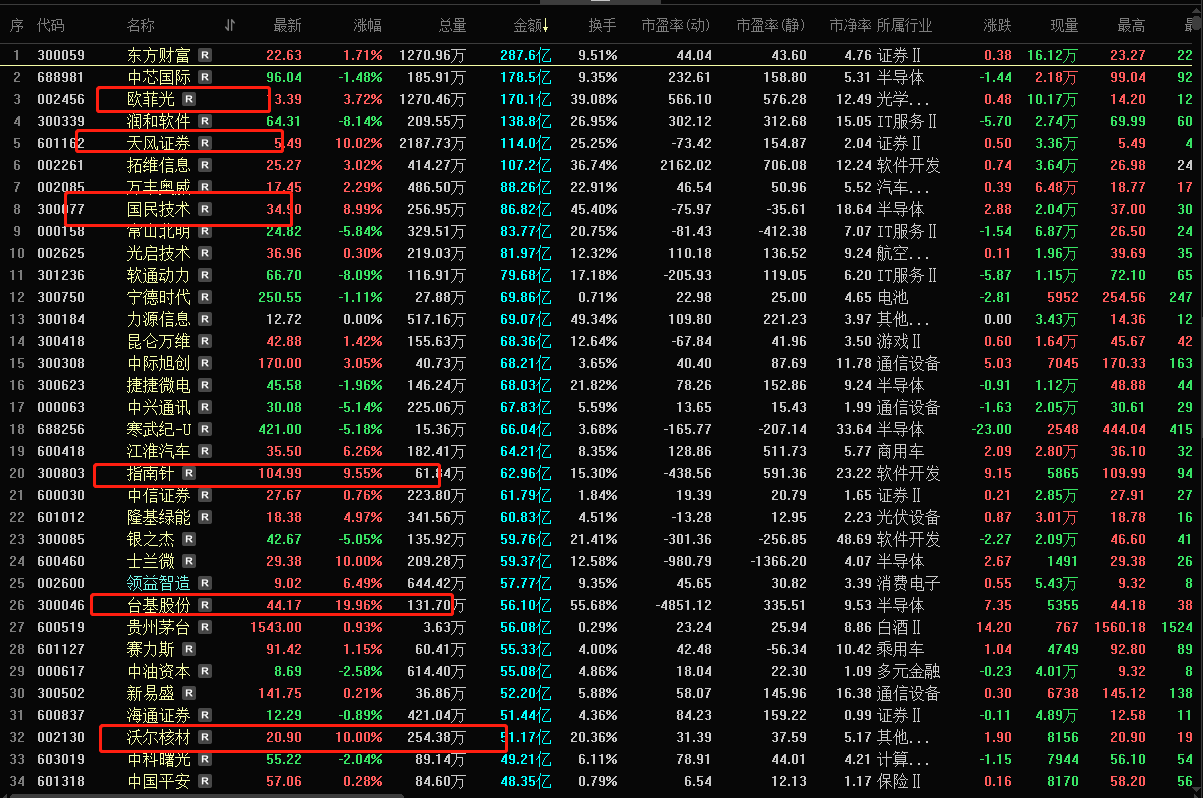Click the R badge beside 中芯国际
The width and height of the screenshot is (1203, 798).
pos(205,77)
